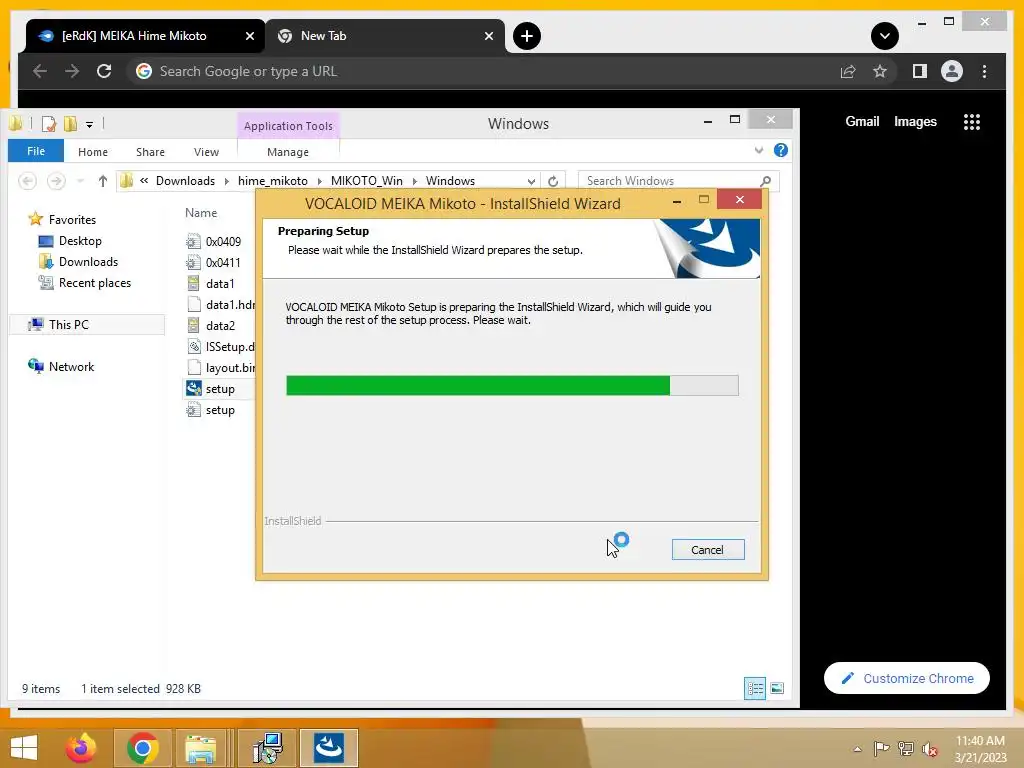Select the 0x0409 file

pos(214,242)
